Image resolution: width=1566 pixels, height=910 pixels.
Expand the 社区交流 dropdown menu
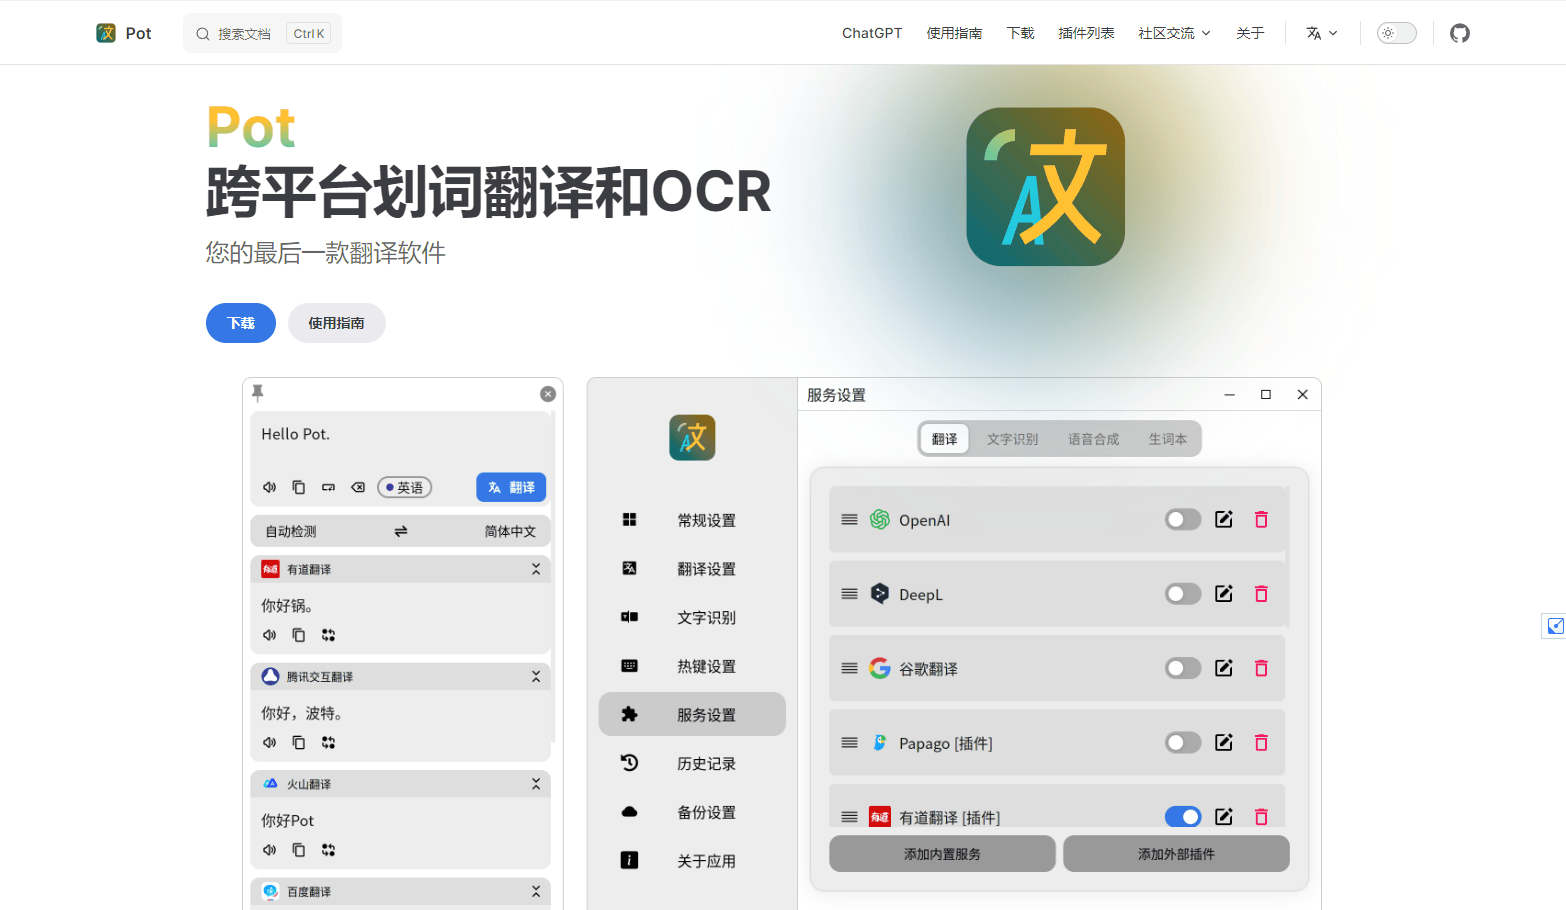pos(1174,33)
